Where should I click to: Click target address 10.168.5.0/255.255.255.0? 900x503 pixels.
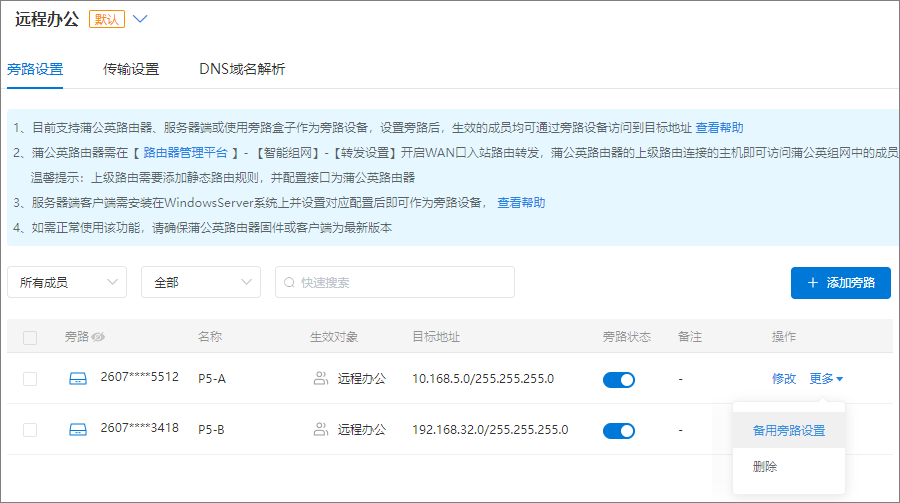pos(483,378)
